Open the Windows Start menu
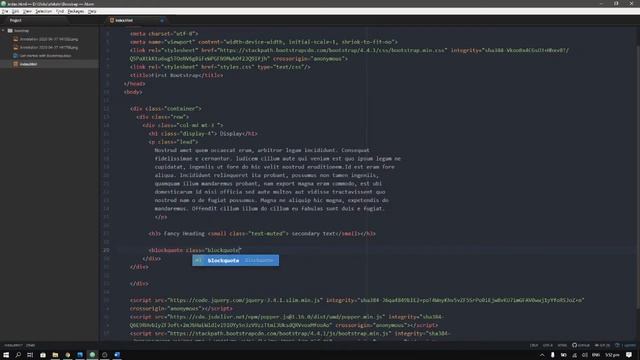Image resolution: width=640 pixels, height=360 pixels. [x=6, y=355]
